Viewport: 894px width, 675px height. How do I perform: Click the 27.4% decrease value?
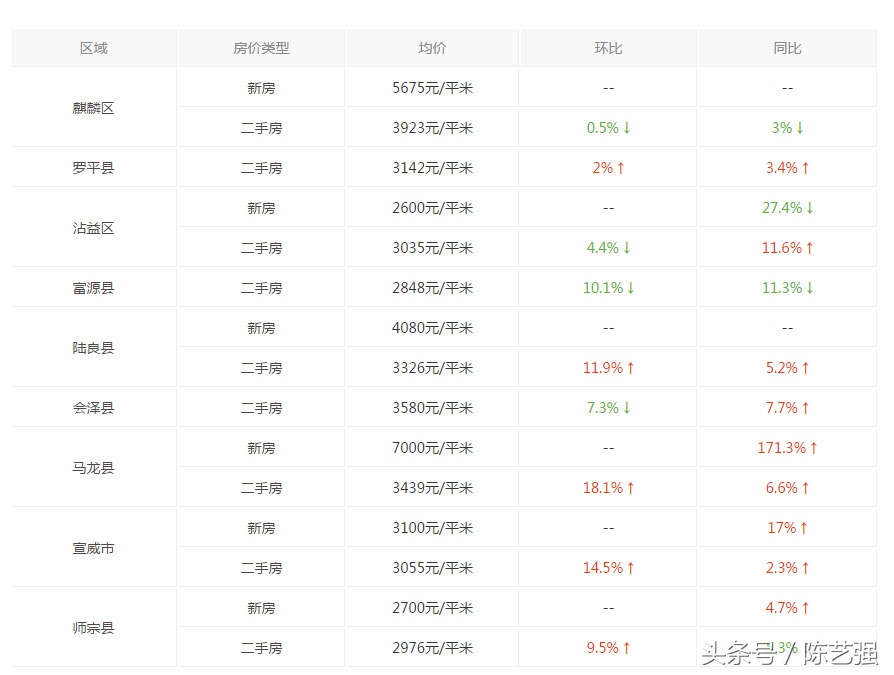[787, 208]
